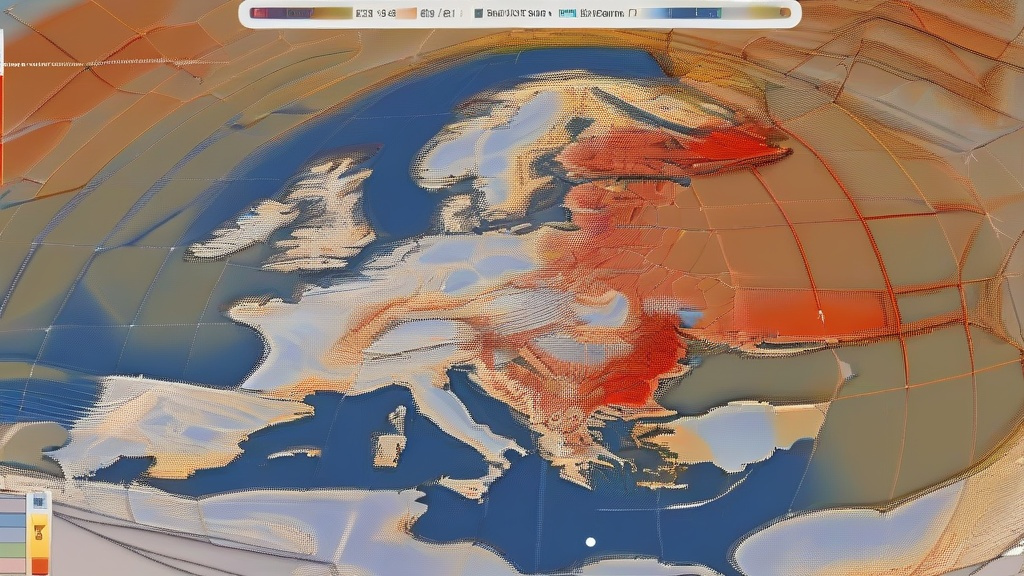
Task: Choose the green swatch in bottom-left legend
Action: [12, 549]
